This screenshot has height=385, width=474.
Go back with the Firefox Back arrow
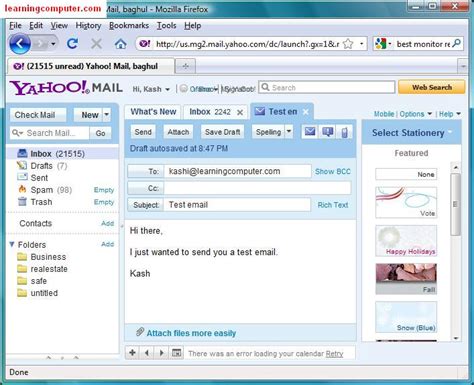(x=20, y=44)
